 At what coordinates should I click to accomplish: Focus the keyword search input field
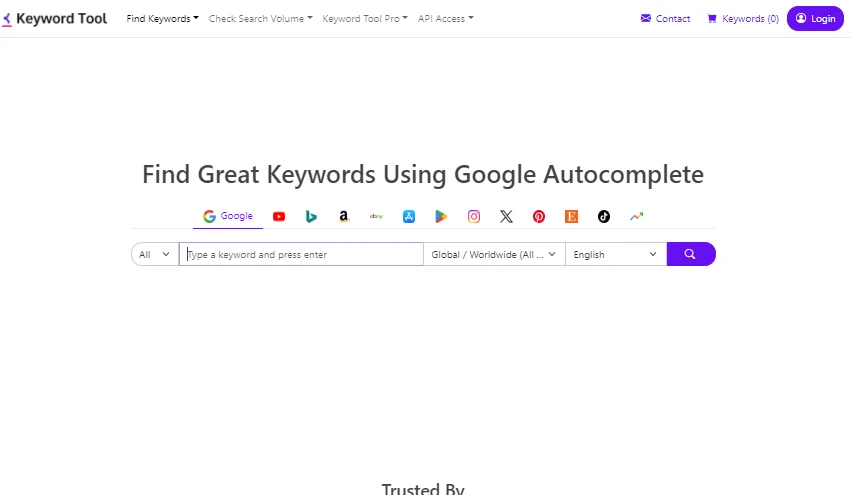point(301,254)
